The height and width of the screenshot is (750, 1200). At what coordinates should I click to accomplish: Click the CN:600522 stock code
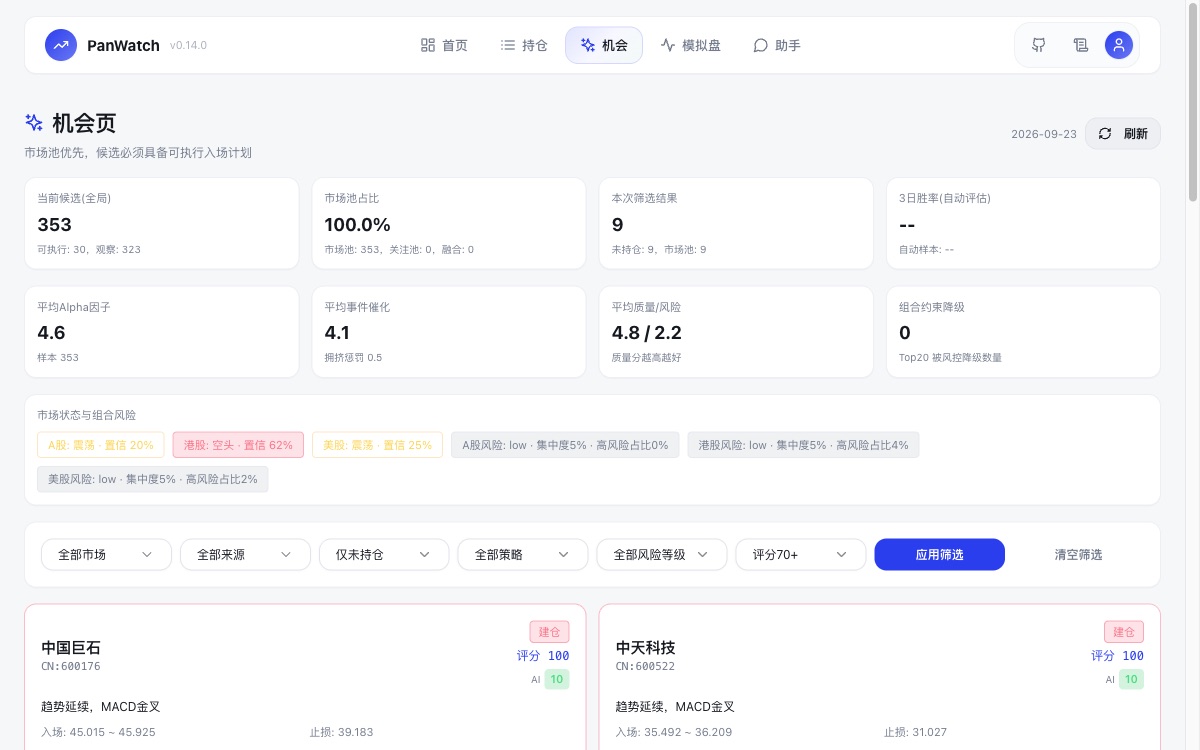point(645,667)
